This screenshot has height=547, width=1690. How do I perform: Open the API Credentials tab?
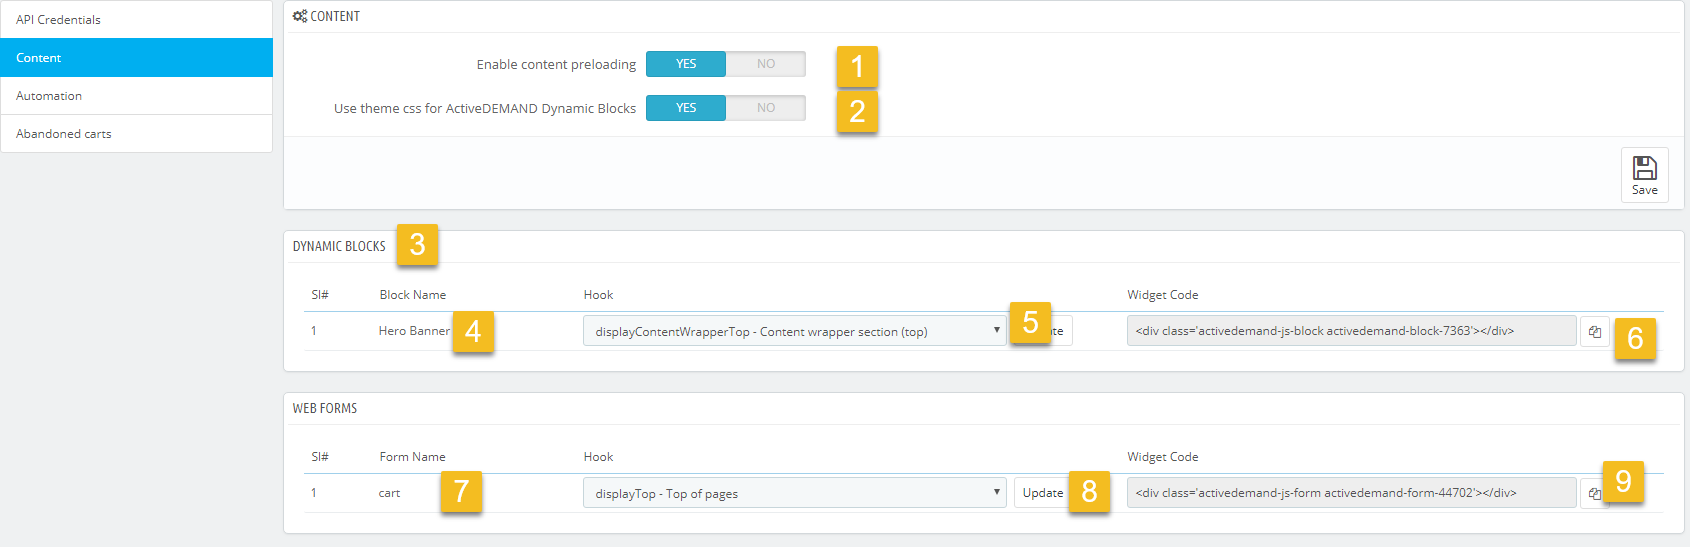137,20
